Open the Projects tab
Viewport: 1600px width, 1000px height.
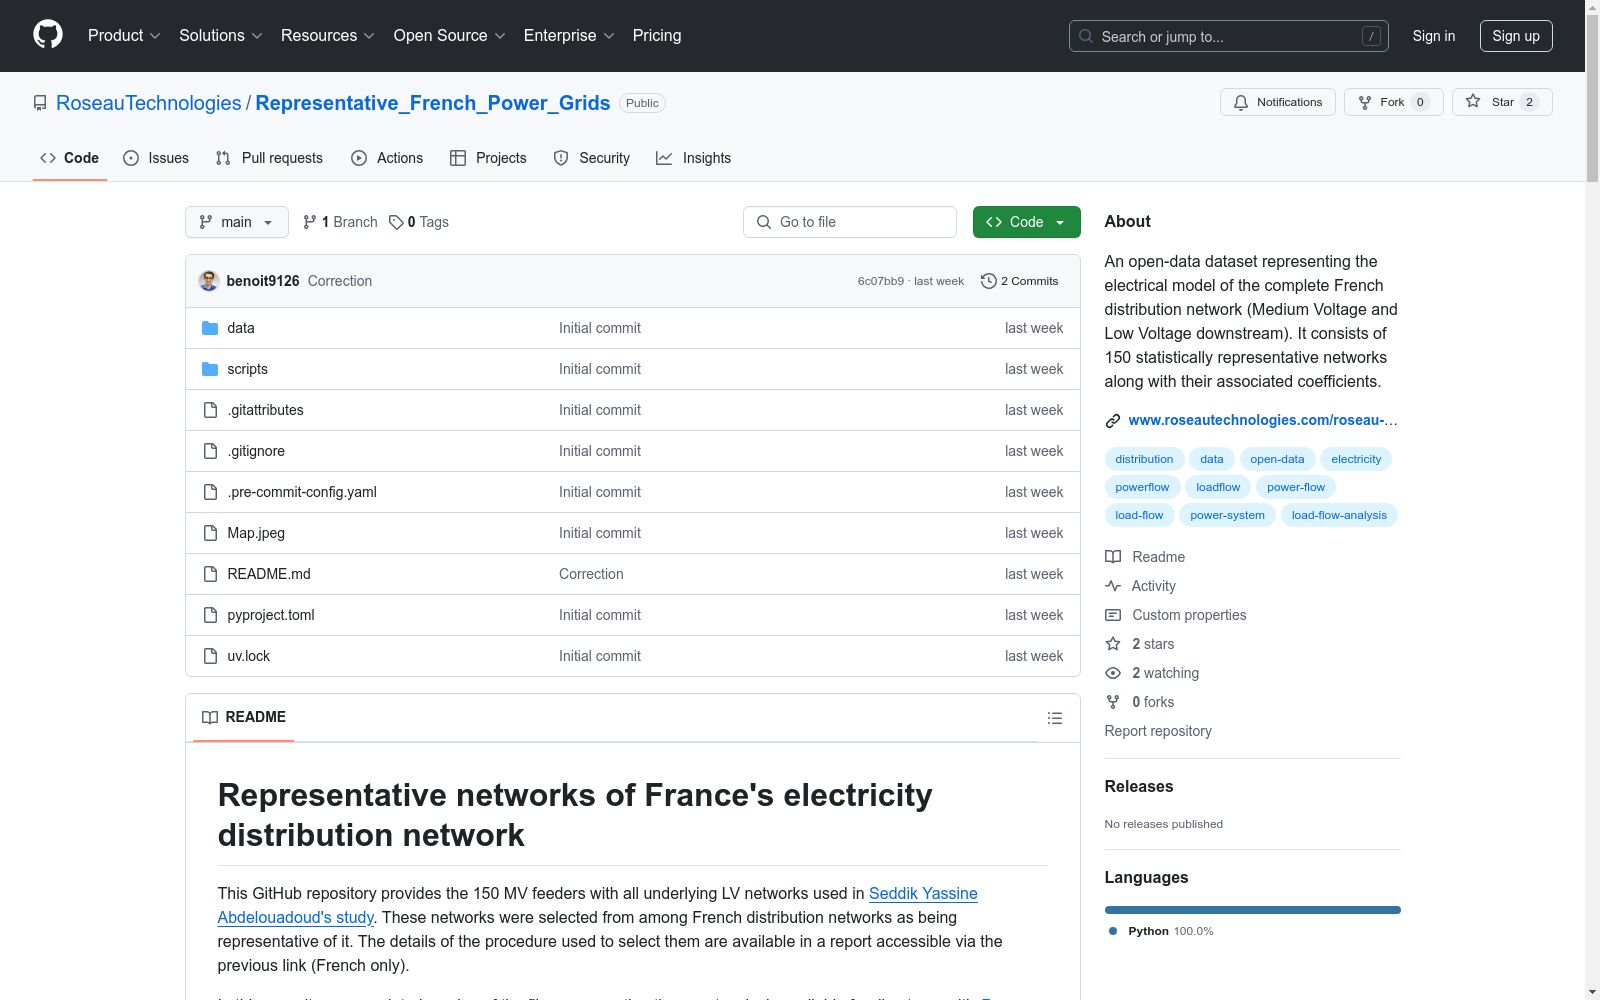pyautogui.click(x=488, y=158)
